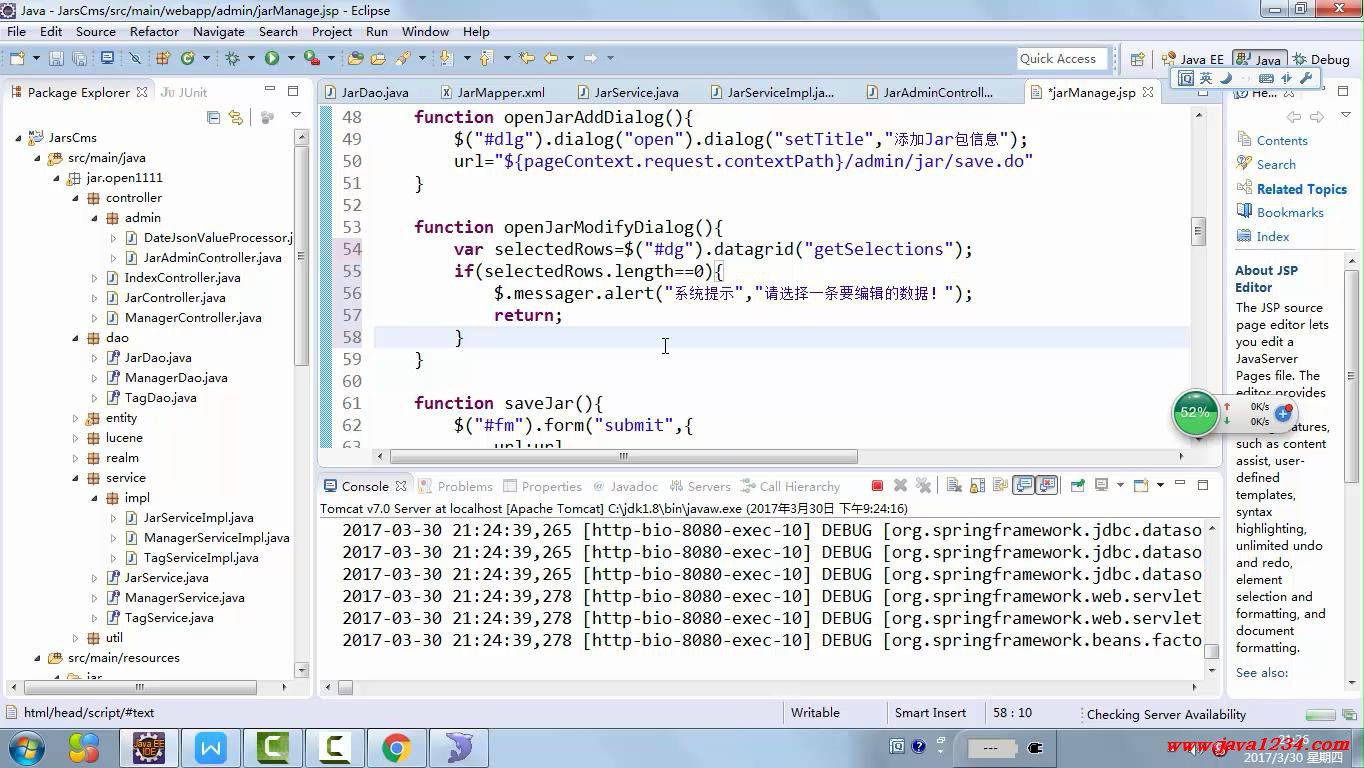This screenshot has width=1364, height=768.
Task: Click the Run Last Tool icon
Action: pos(312,58)
